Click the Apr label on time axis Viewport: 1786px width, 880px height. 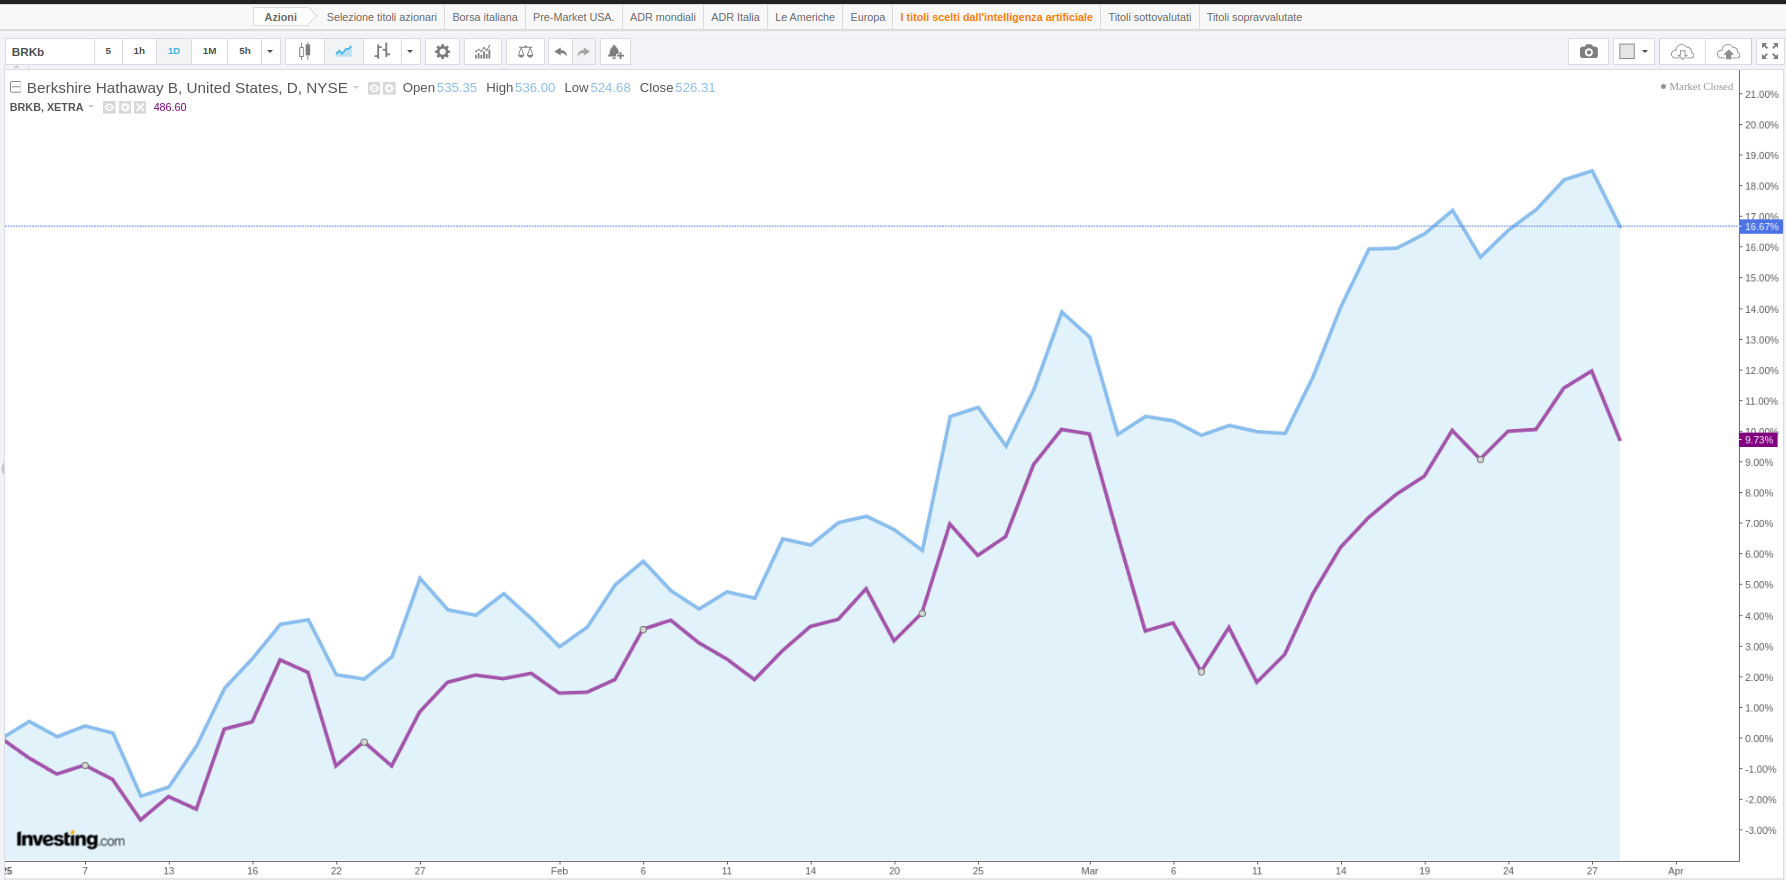point(1676,871)
